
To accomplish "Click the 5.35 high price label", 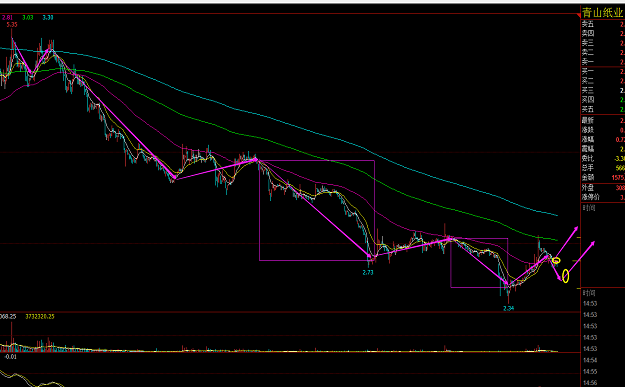I will pyautogui.click(x=12, y=24).
